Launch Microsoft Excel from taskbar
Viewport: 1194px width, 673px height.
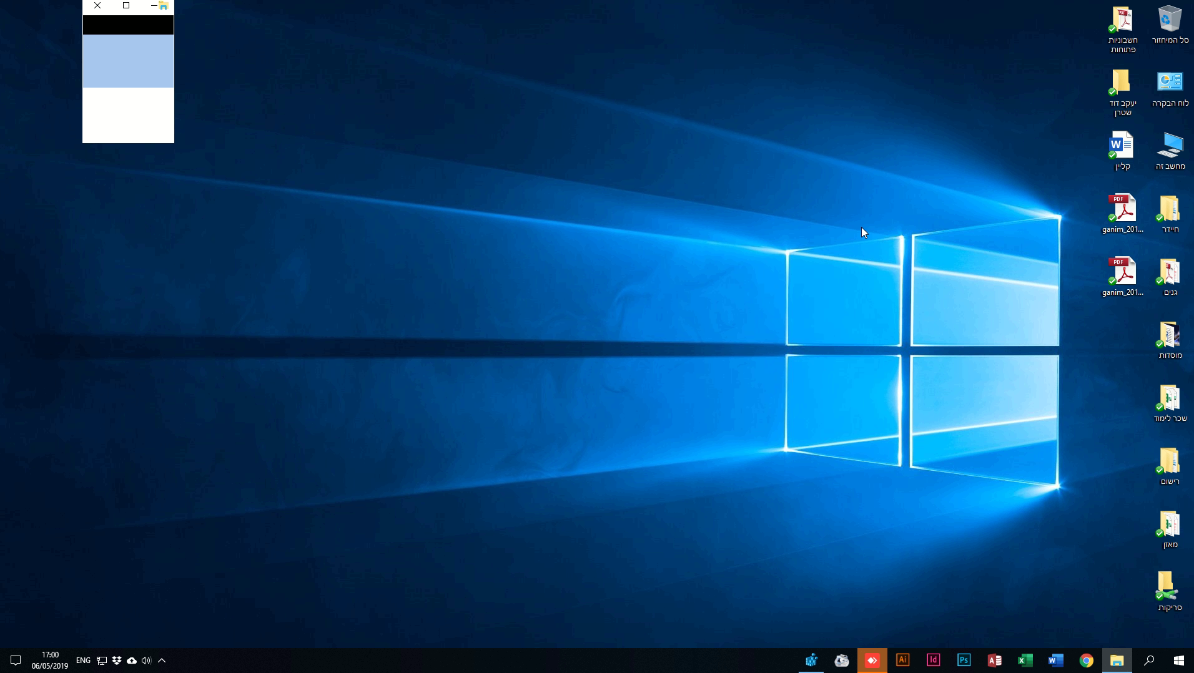[x=1025, y=660]
